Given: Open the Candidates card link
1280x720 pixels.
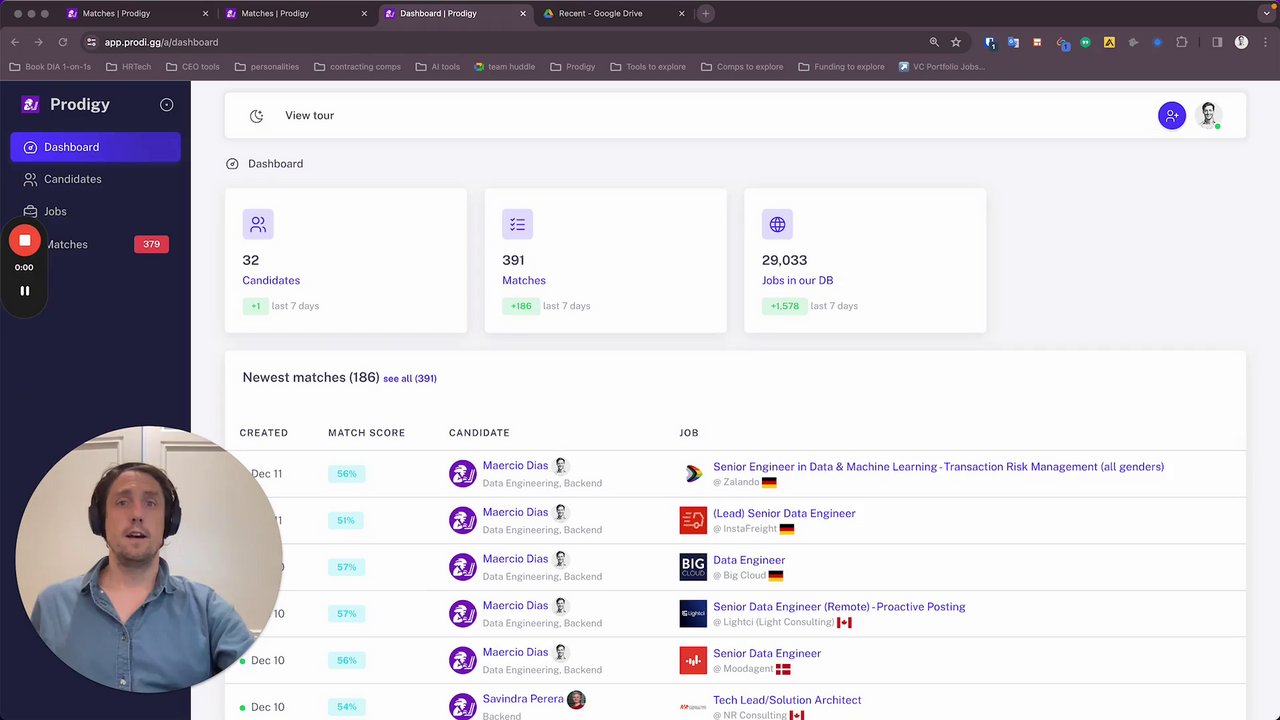Looking at the screenshot, I should (x=271, y=280).
